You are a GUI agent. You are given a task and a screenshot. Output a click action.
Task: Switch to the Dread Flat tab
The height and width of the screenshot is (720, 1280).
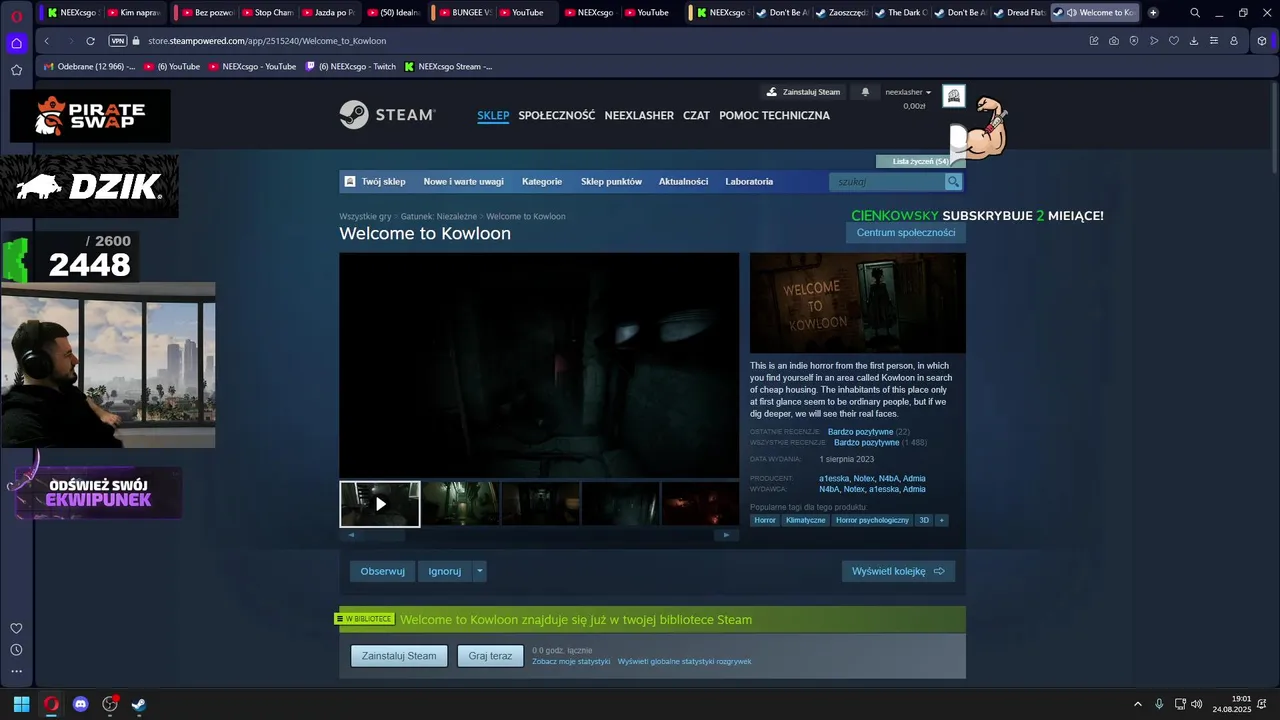click(x=1020, y=13)
